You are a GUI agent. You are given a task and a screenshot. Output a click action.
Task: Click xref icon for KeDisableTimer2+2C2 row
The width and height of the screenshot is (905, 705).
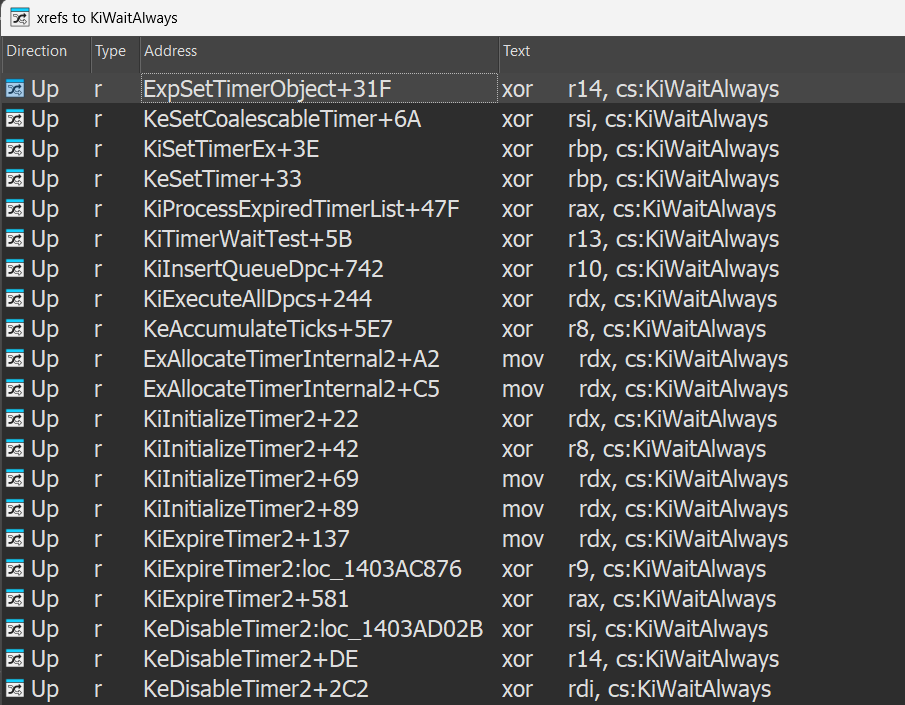tap(15, 689)
